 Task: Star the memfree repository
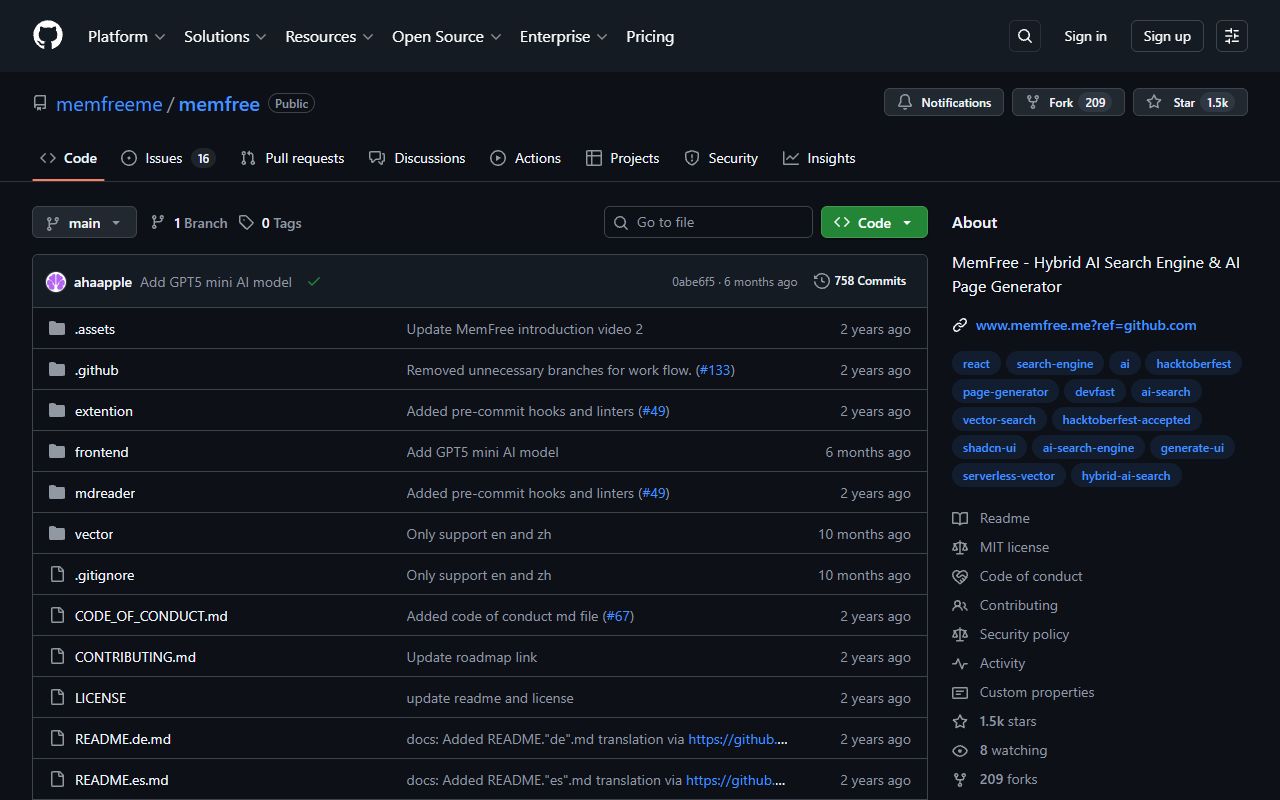pyautogui.click(x=1190, y=102)
